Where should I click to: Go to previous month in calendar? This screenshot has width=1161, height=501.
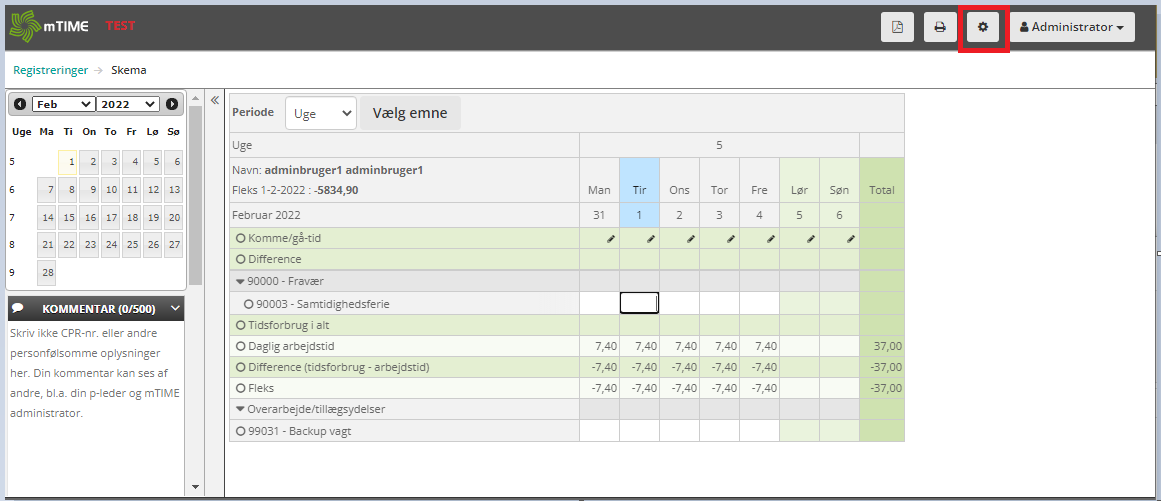click(x=20, y=104)
